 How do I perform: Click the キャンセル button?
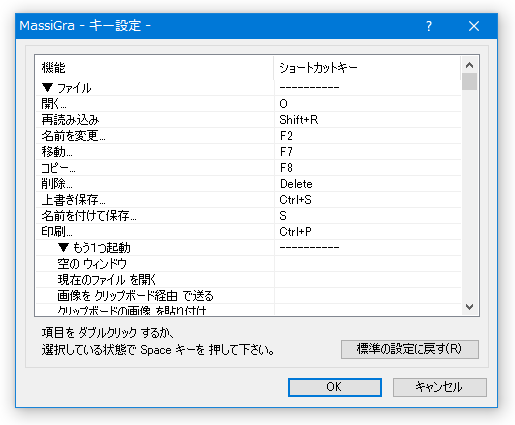pos(439,387)
